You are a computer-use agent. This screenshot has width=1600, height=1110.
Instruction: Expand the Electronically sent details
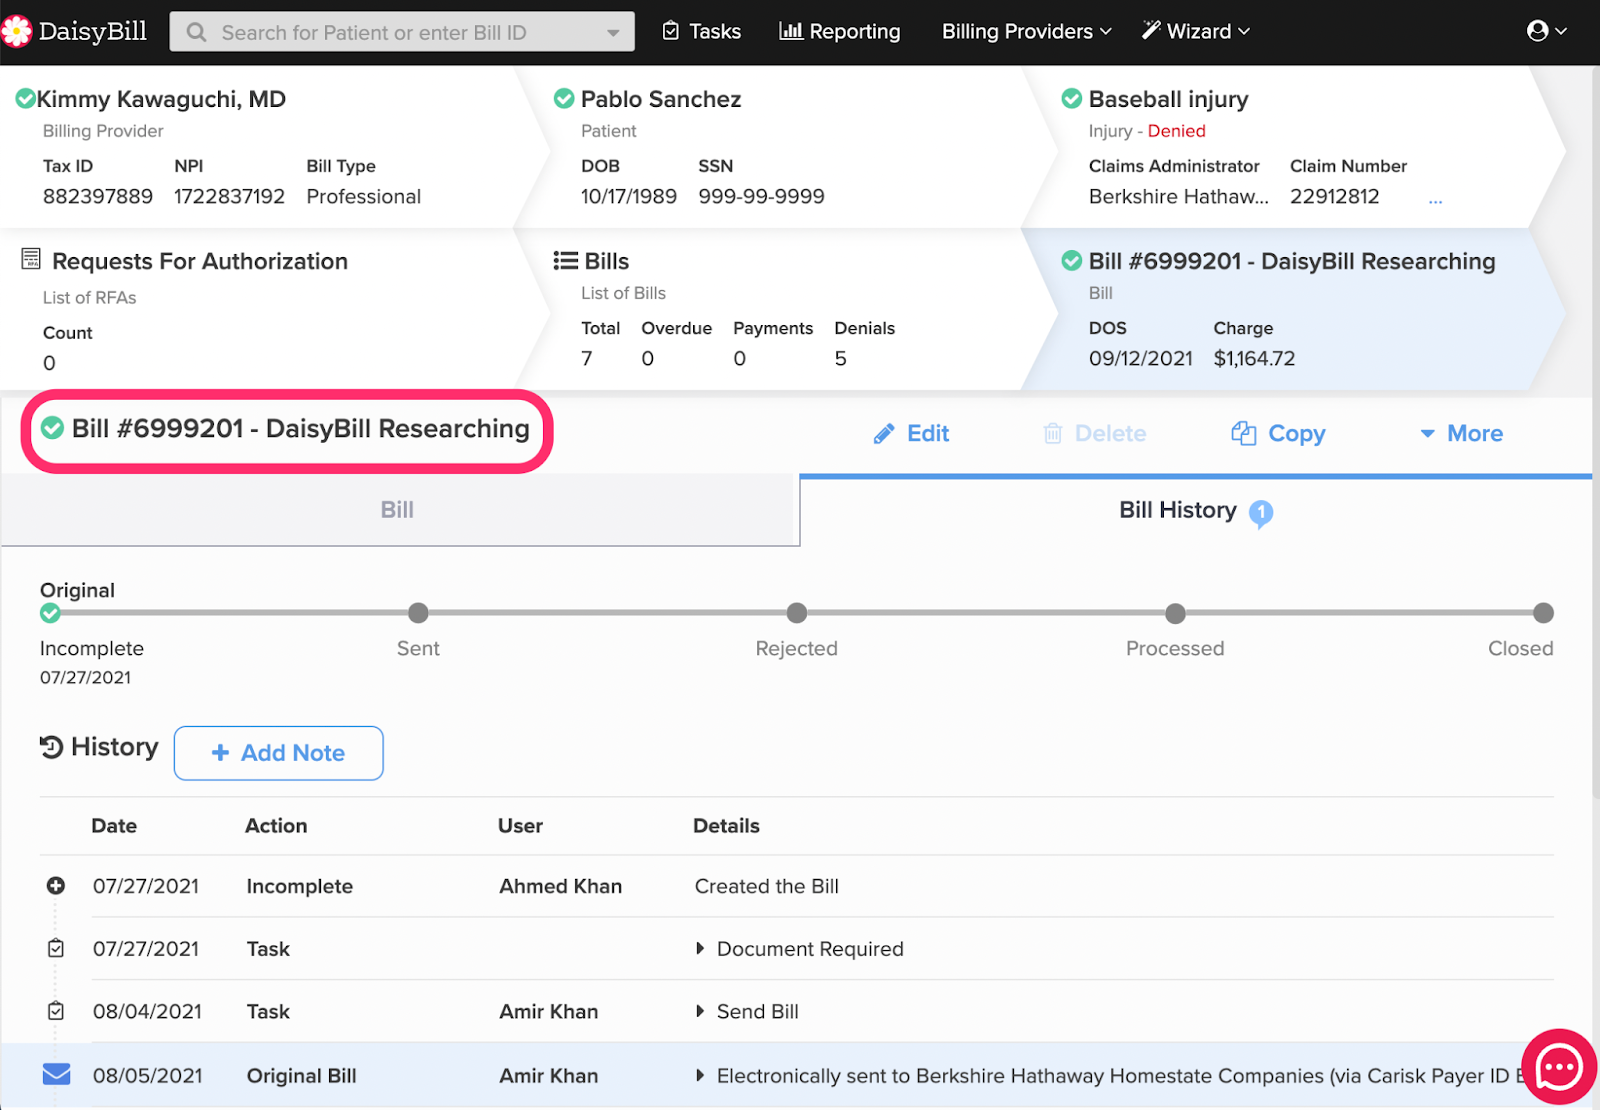700,1075
